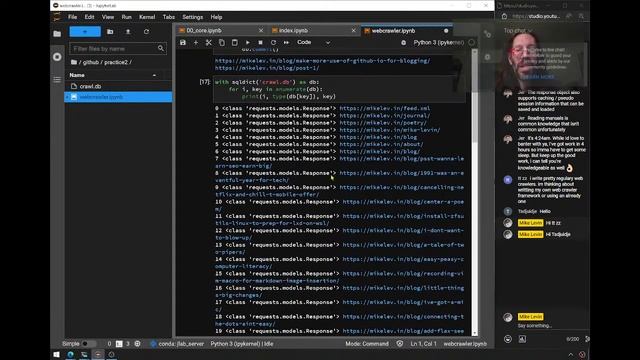The image size is (640, 360).
Task: Open the File menu
Action: click(x=73, y=17)
